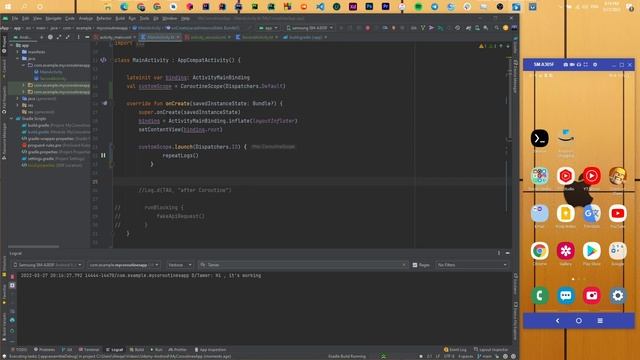Click the Logcat search field containing Tamer
The width and height of the screenshot is (640, 360).
[302, 265]
